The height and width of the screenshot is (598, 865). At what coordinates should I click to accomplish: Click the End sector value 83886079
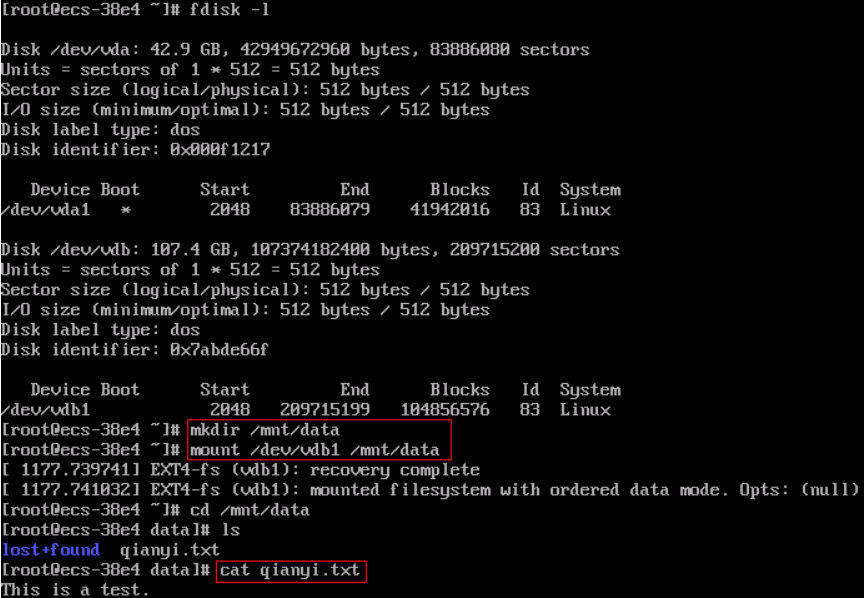(330, 210)
